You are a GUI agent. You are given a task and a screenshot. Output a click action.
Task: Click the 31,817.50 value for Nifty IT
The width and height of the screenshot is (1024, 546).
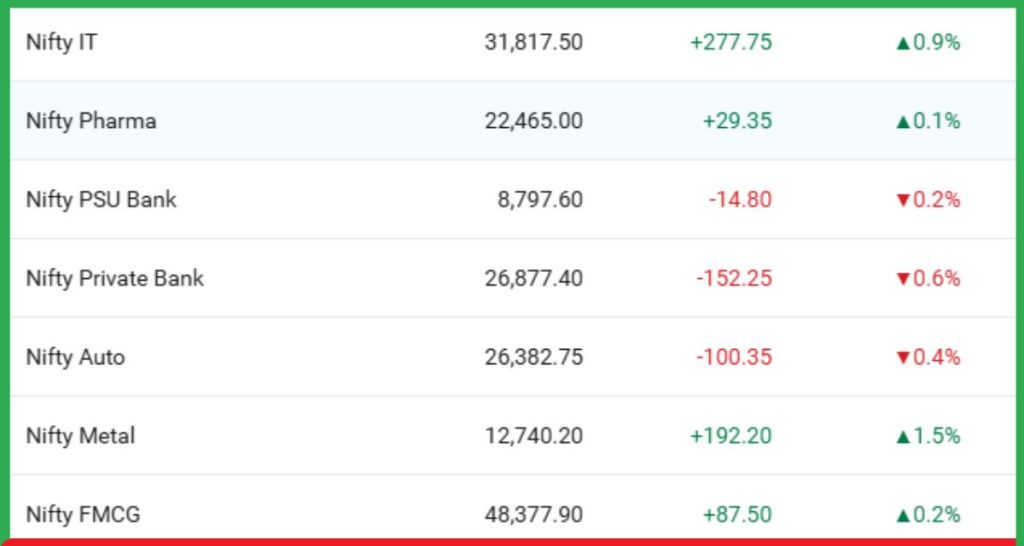(532, 43)
